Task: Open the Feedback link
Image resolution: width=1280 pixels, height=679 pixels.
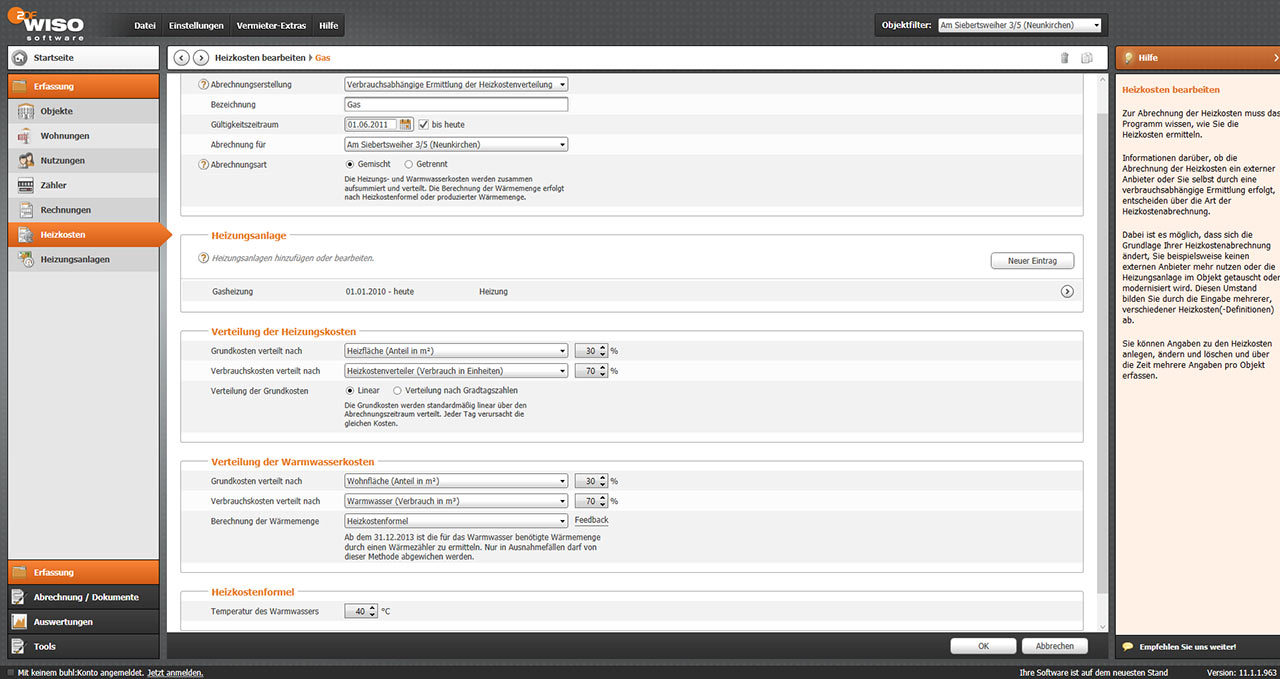Action: tap(591, 521)
